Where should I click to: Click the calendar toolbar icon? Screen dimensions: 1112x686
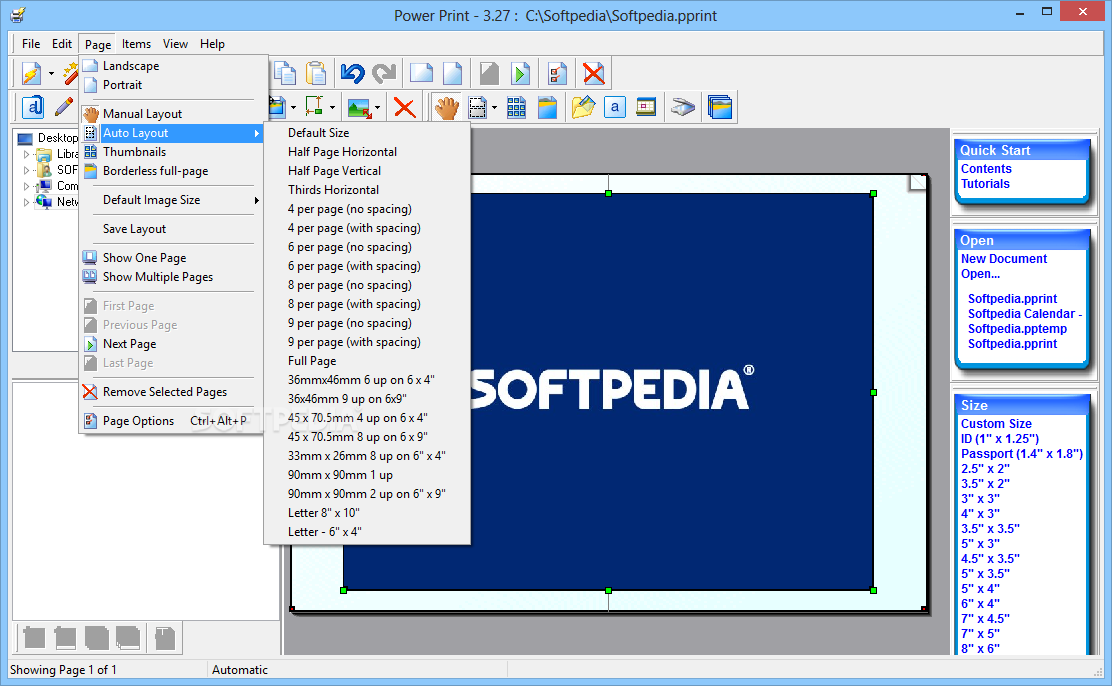tap(646, 107)
